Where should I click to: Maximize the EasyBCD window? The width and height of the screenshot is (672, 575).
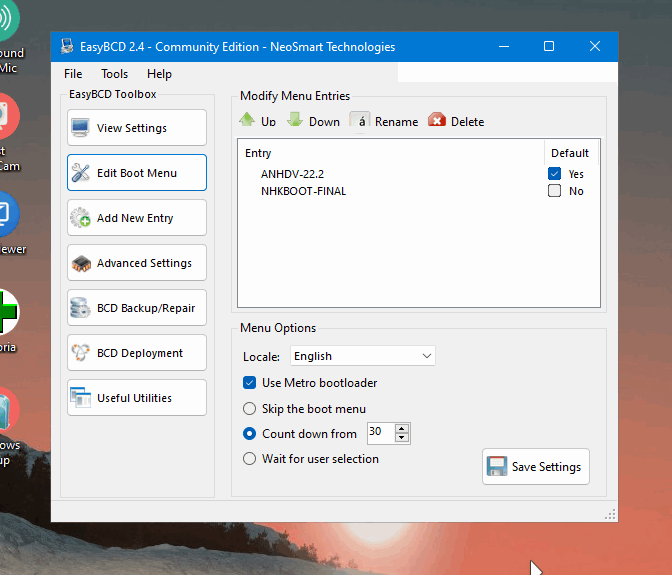(549, 46)
